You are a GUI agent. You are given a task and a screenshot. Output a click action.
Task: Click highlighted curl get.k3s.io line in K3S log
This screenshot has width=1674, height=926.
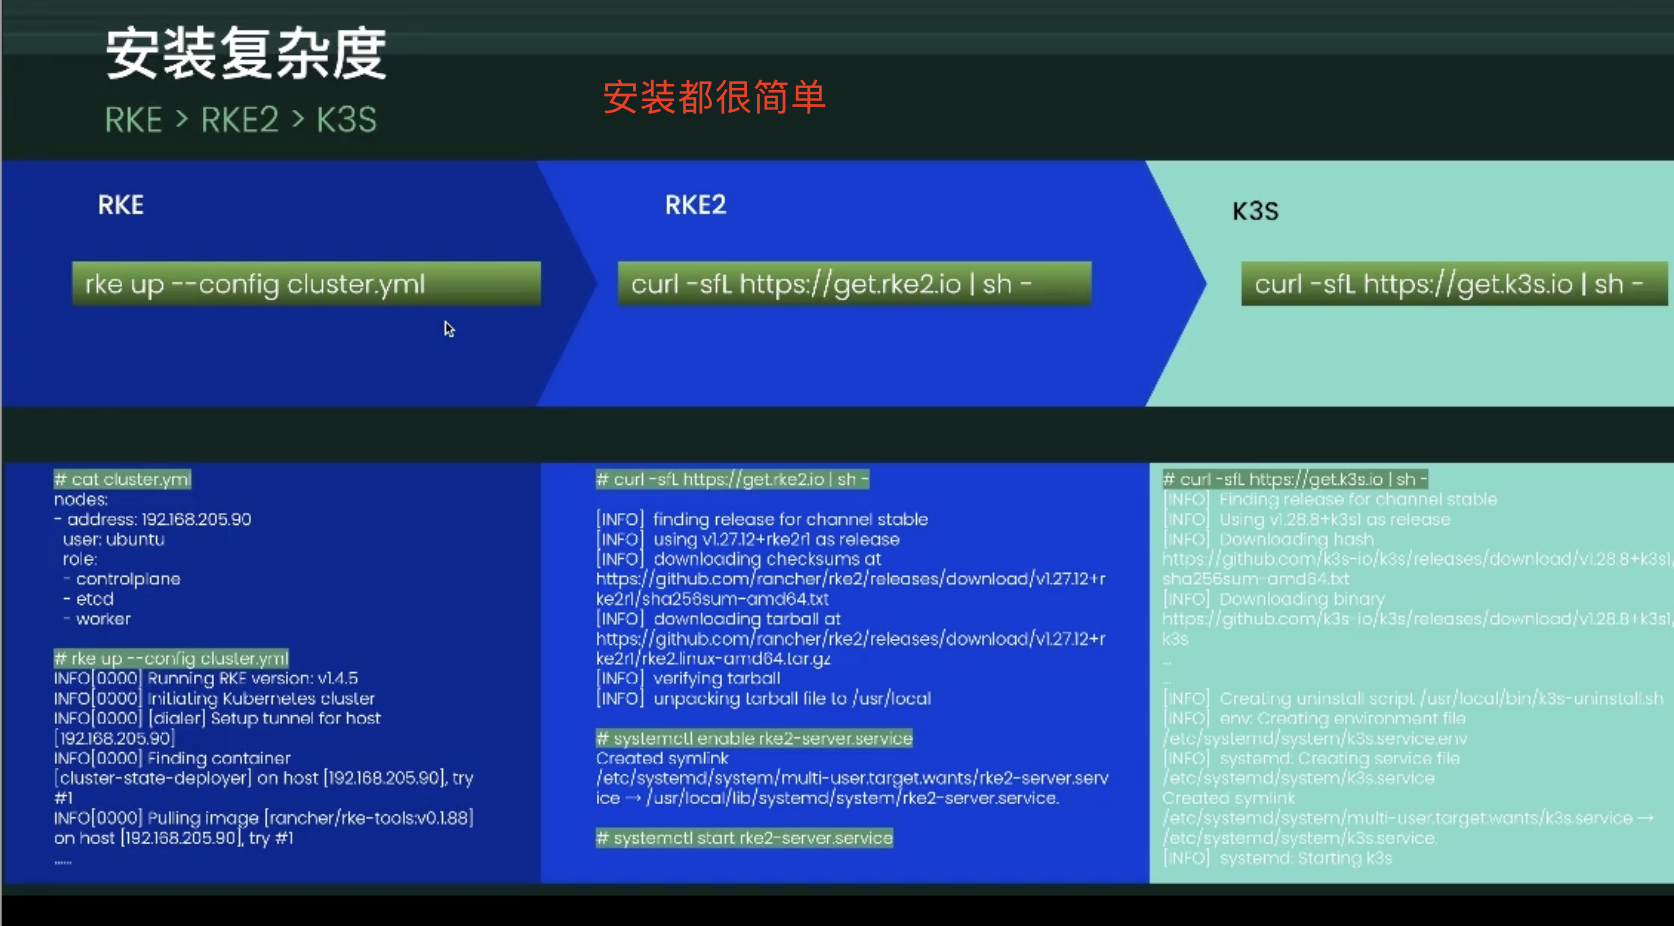tap(1295, 479)
